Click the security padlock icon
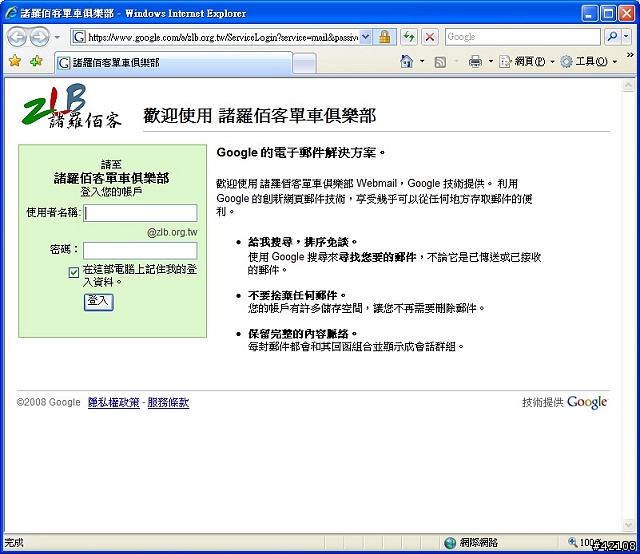This screenshot has width=640, height=554. pyautogui.click(x=384, y=37)
